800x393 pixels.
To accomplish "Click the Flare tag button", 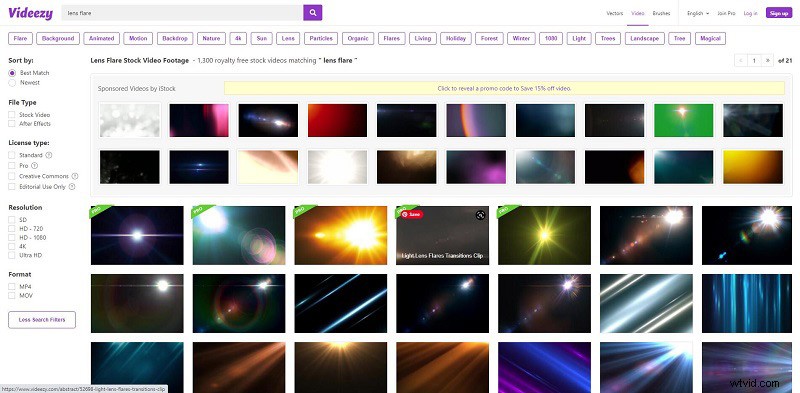I will point(20,38).
